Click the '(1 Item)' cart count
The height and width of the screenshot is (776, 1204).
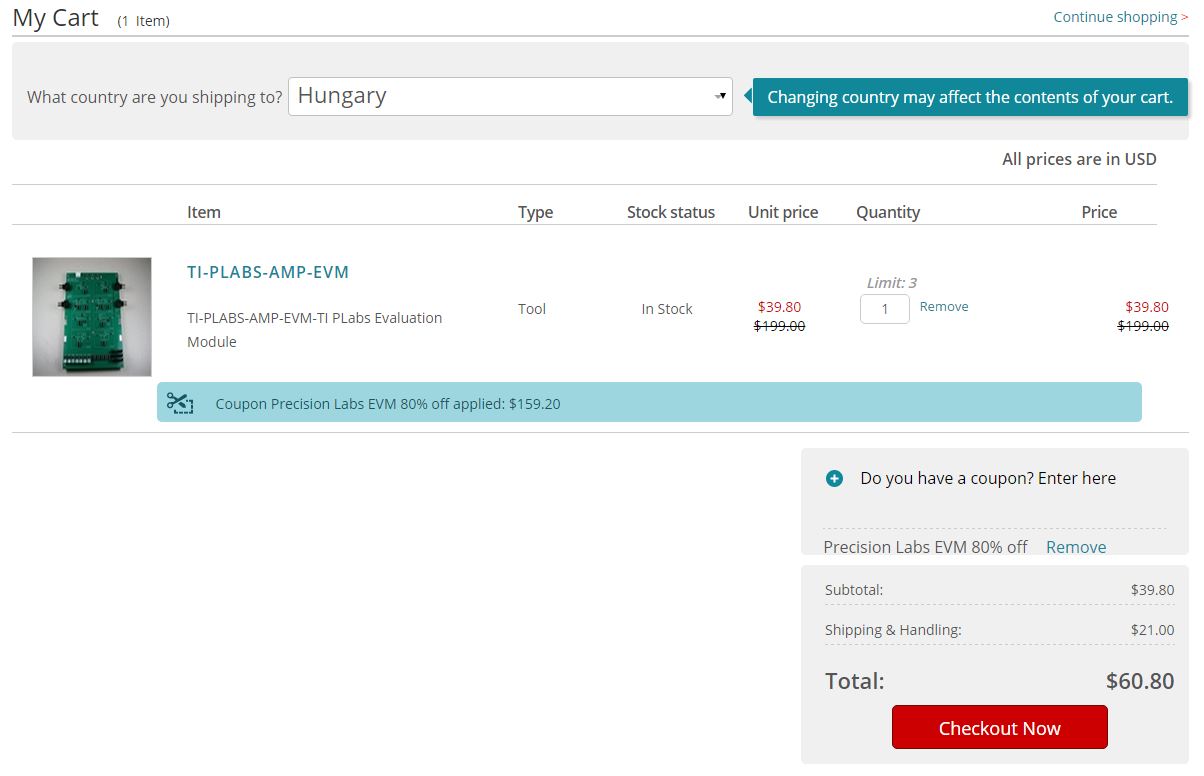click(x=144, y=21)
